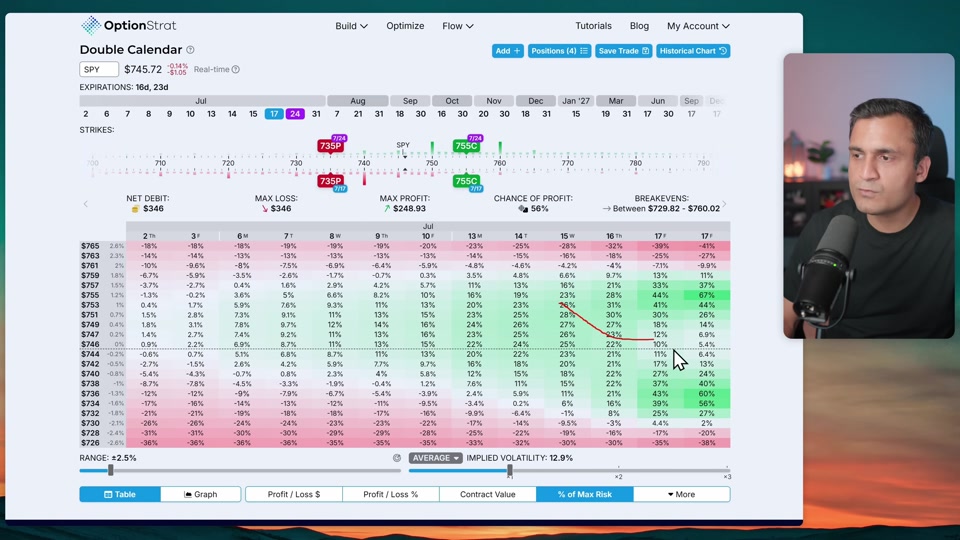This screenshot has width=960, height=540.
Task: Click the 735P 7/24 strike marker
Action: 331,145
